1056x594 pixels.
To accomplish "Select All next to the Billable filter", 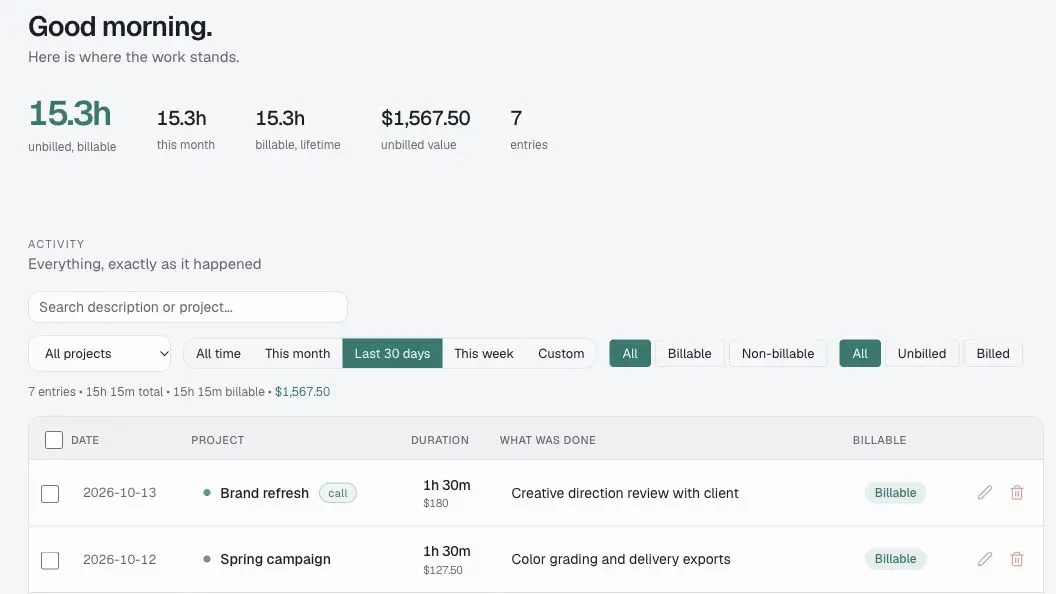I will tap(630, 354).
